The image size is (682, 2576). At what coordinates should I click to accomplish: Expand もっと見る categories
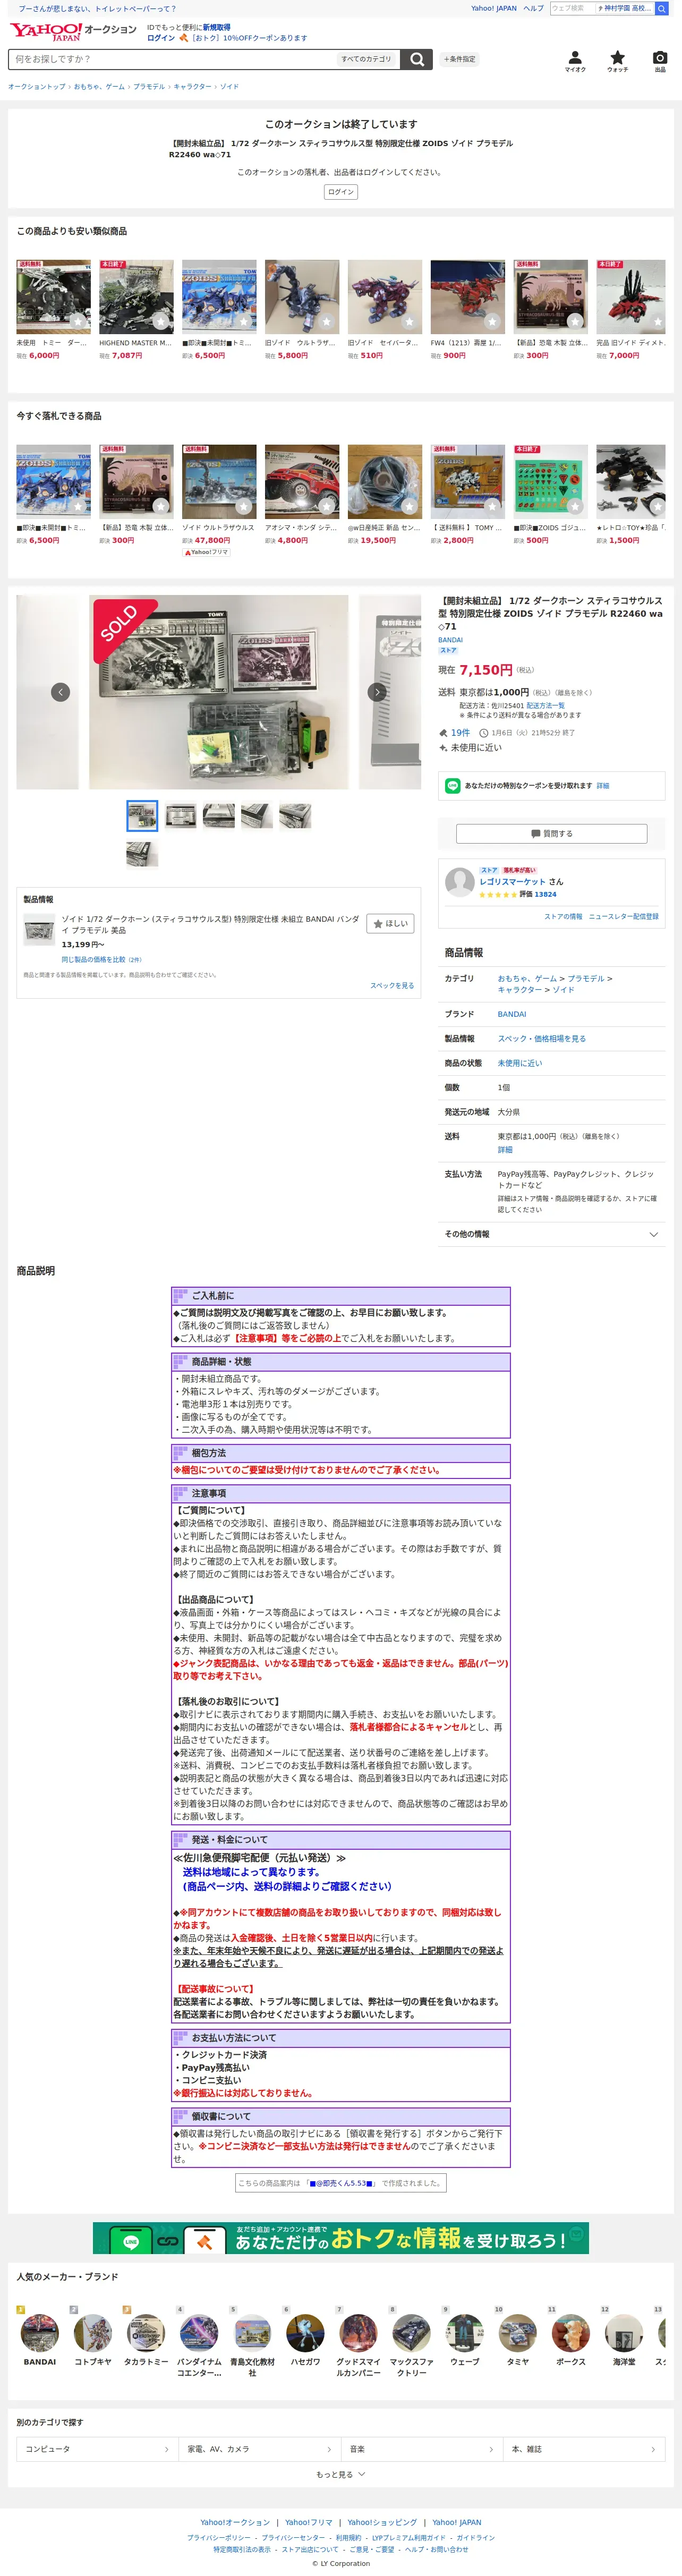341,2474
